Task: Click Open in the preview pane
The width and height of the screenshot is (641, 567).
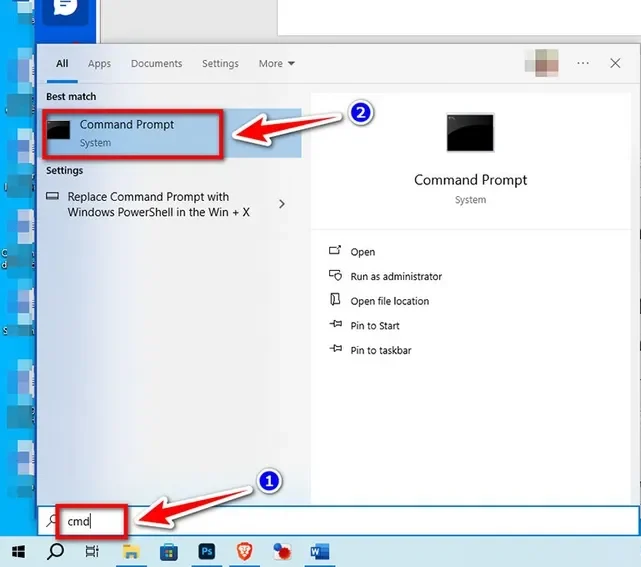Action: click(x=363, y=252)
